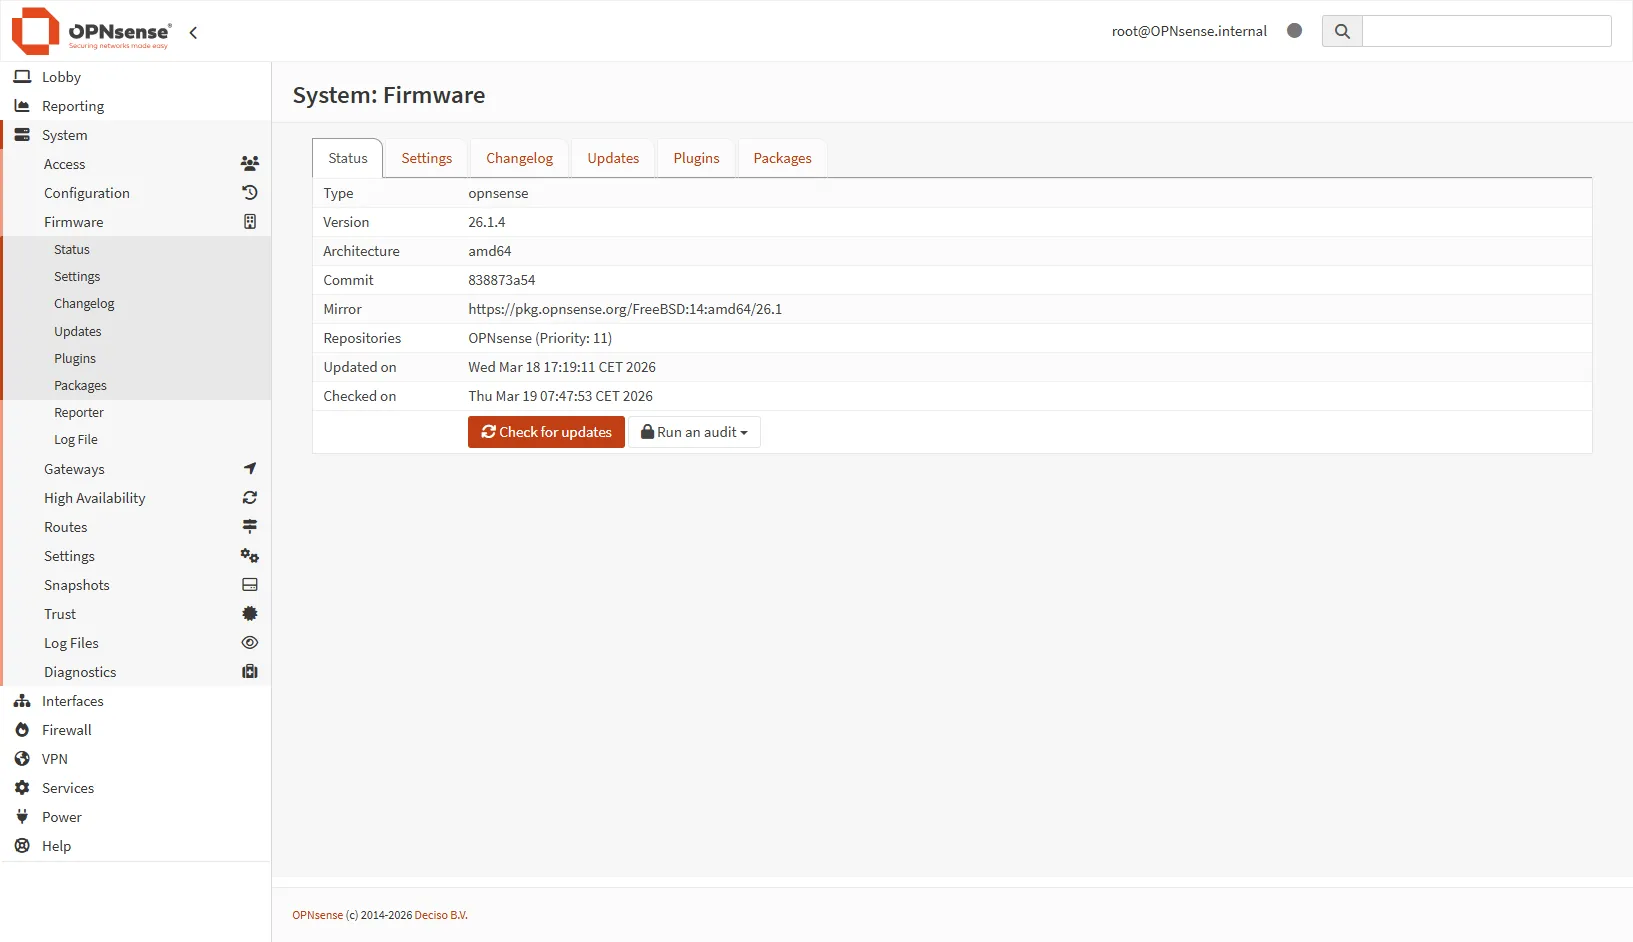The width and height of the screenshot is (1633, 942).
Task: Focus the top search input field
Action: 1486,31
